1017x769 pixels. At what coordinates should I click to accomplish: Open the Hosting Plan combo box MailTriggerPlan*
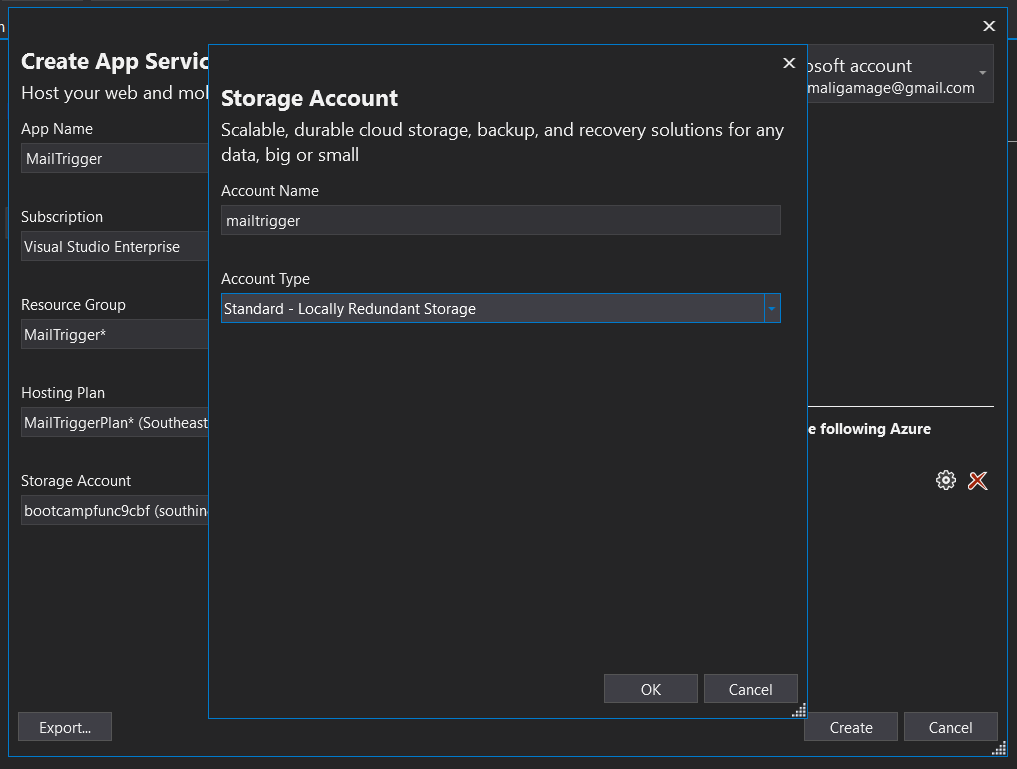click(x=115, y=423)
